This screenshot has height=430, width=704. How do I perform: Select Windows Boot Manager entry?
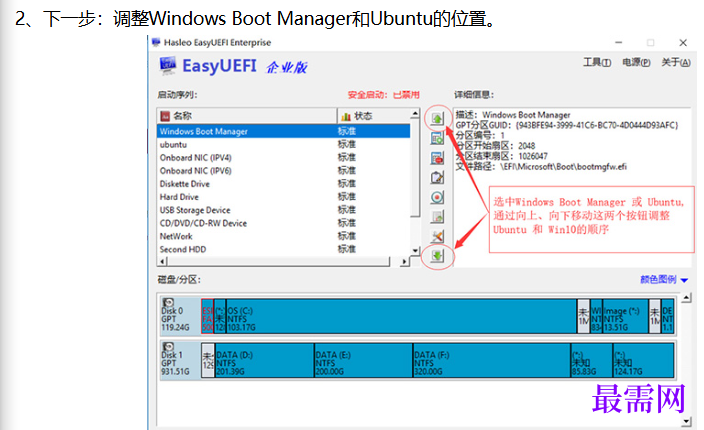283,131
